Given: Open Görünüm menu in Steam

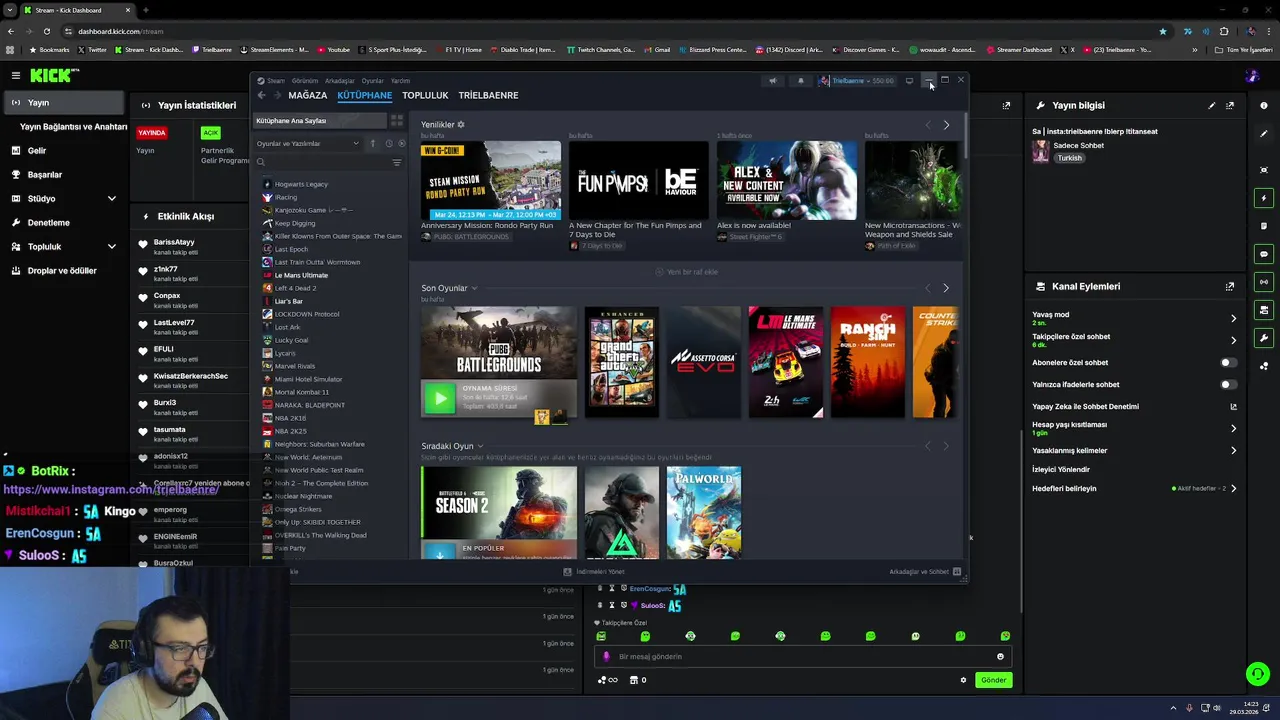Looking at the screenshot, I should [305, 81].
